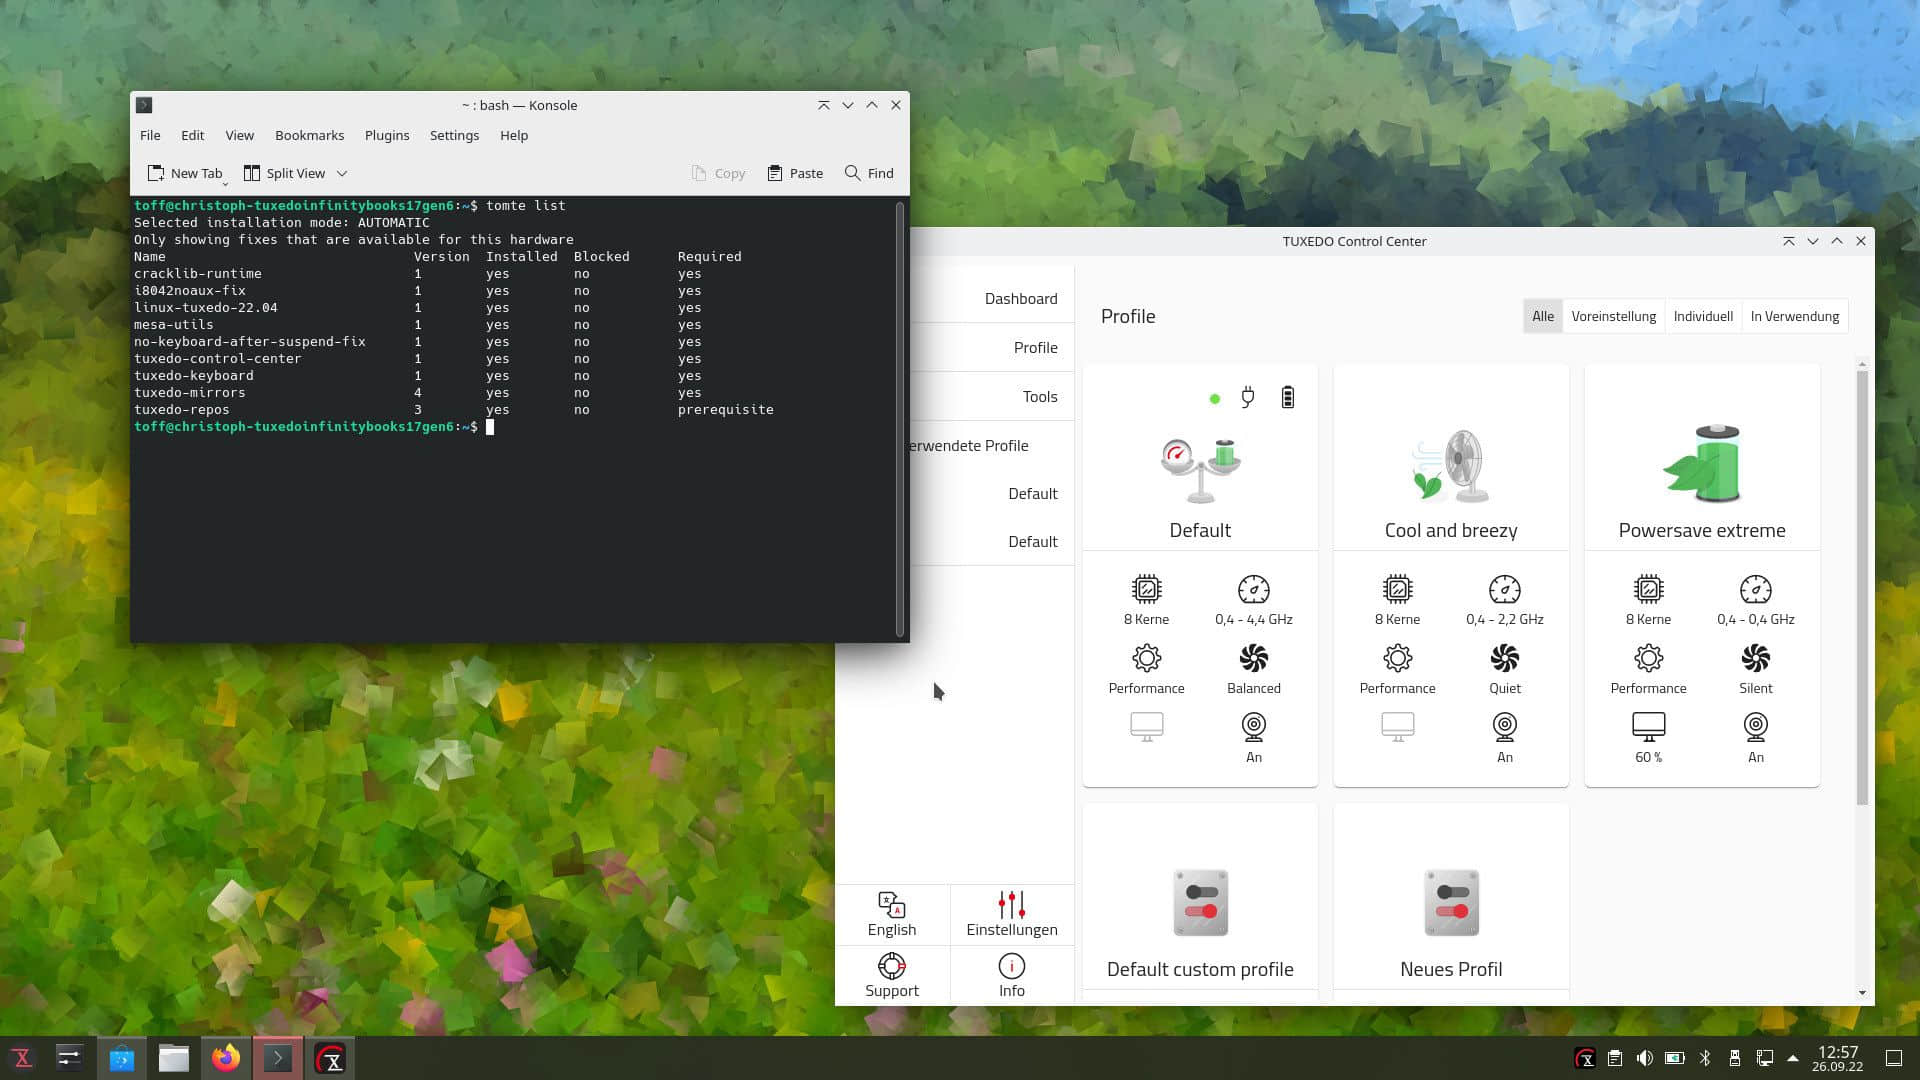Image resolution: width=1920 pixels, height=1080 pixels.
Task: Switch to the Voreinstellung tab
Action: pos(1613,316)
